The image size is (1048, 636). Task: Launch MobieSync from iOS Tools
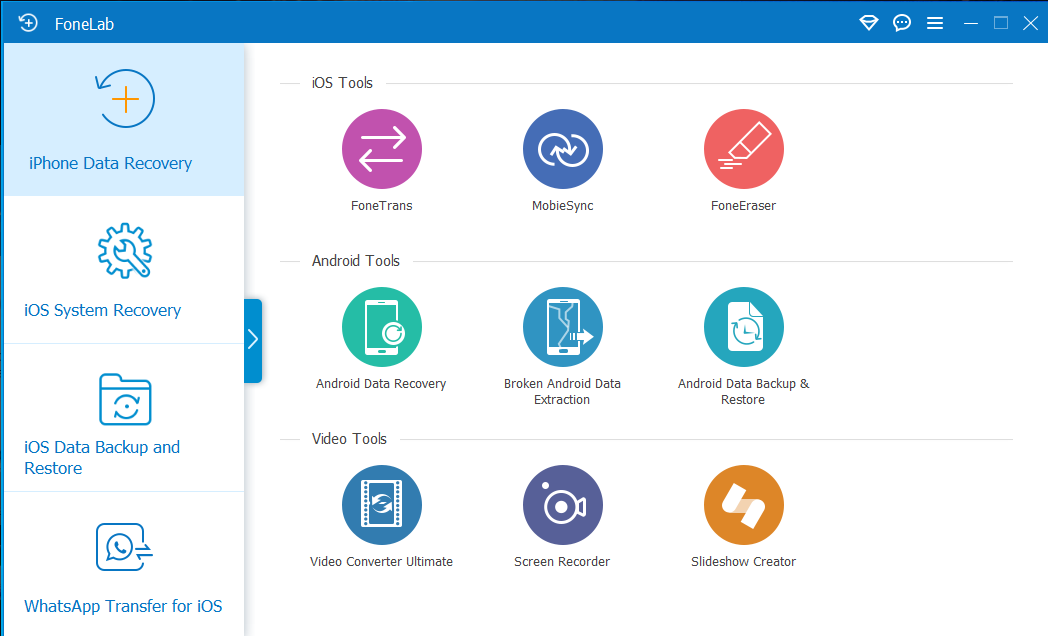(x=562, y=149)
